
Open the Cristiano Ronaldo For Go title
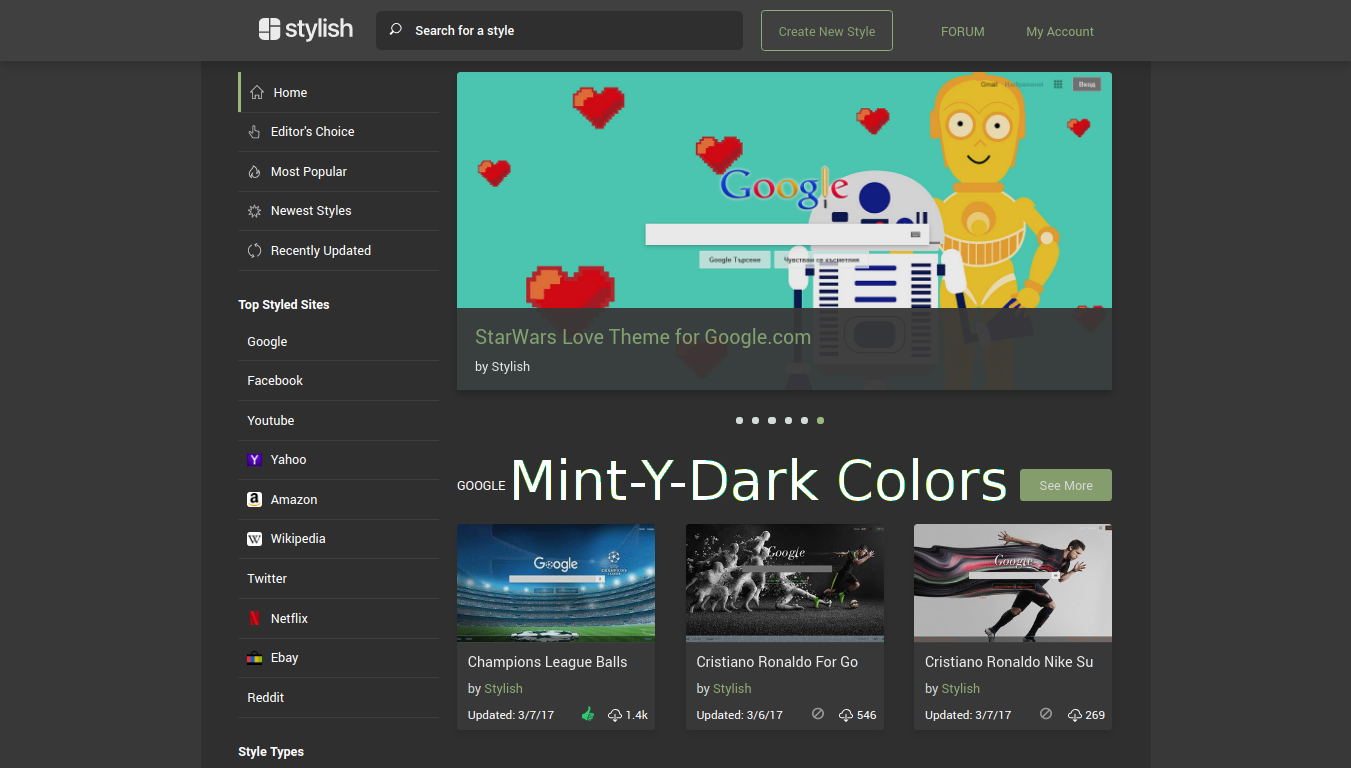[777, 662]
